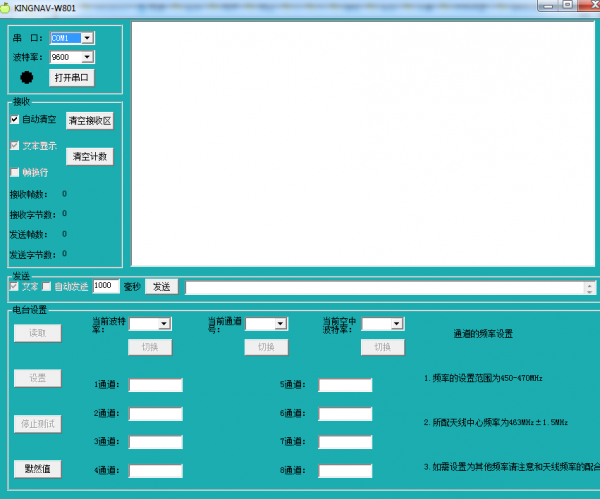Open the 波特率 9600 dropdown
This screenshot has height=499, width=600.
(x=87, y=57)
